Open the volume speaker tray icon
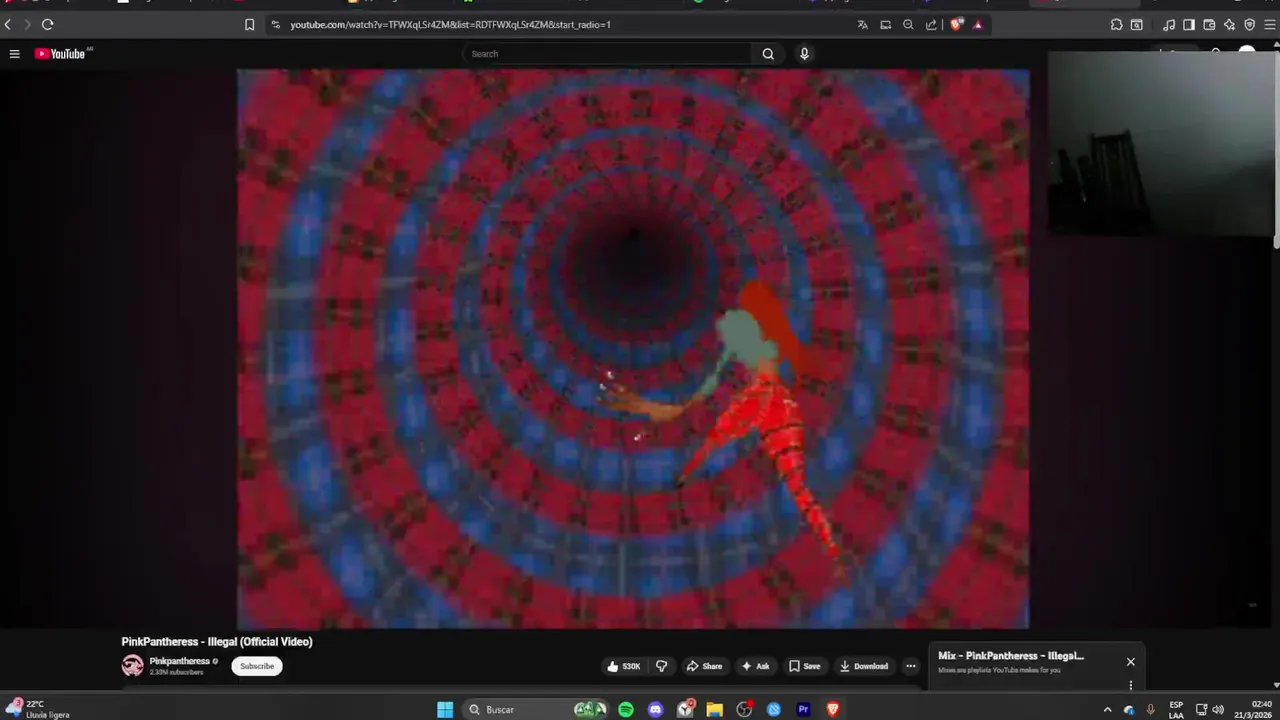Viewport: 1280px width, 720px height. tap(1218, 710)
